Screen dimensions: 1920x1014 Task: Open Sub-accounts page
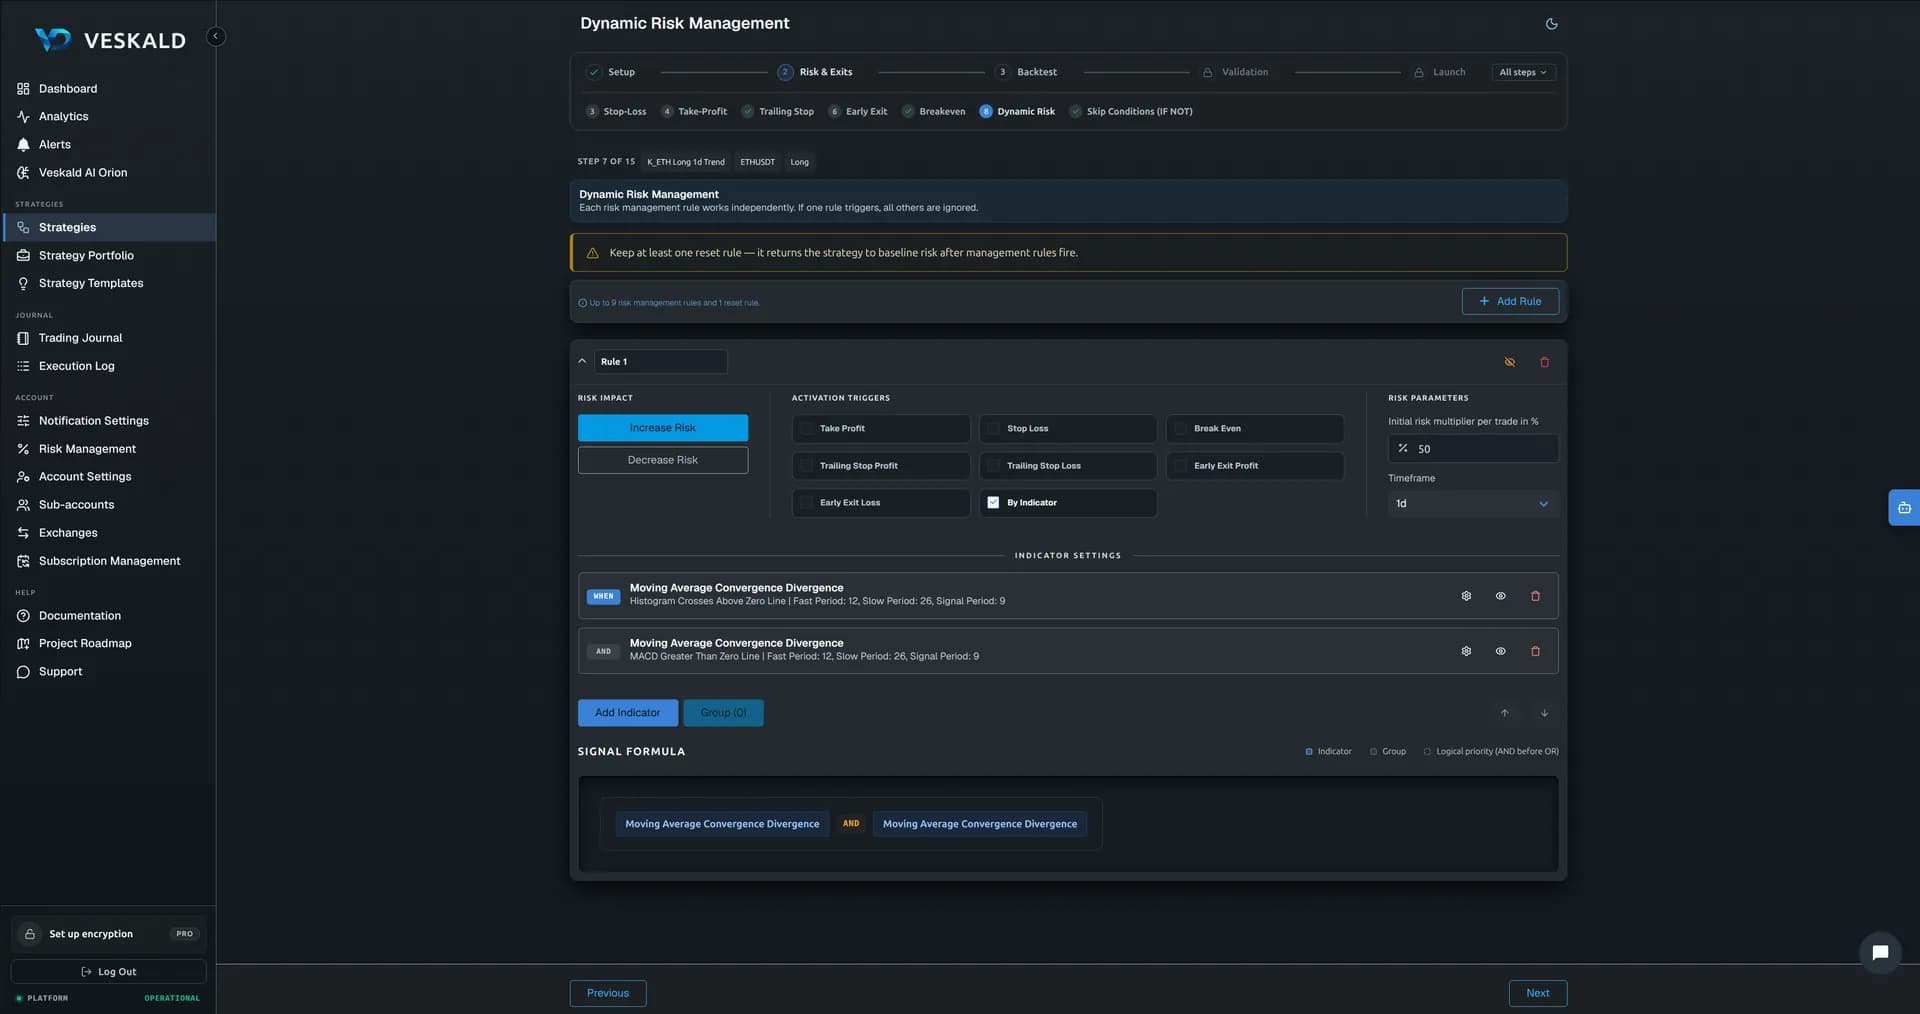pyautogui.click(x=108, y=505)
